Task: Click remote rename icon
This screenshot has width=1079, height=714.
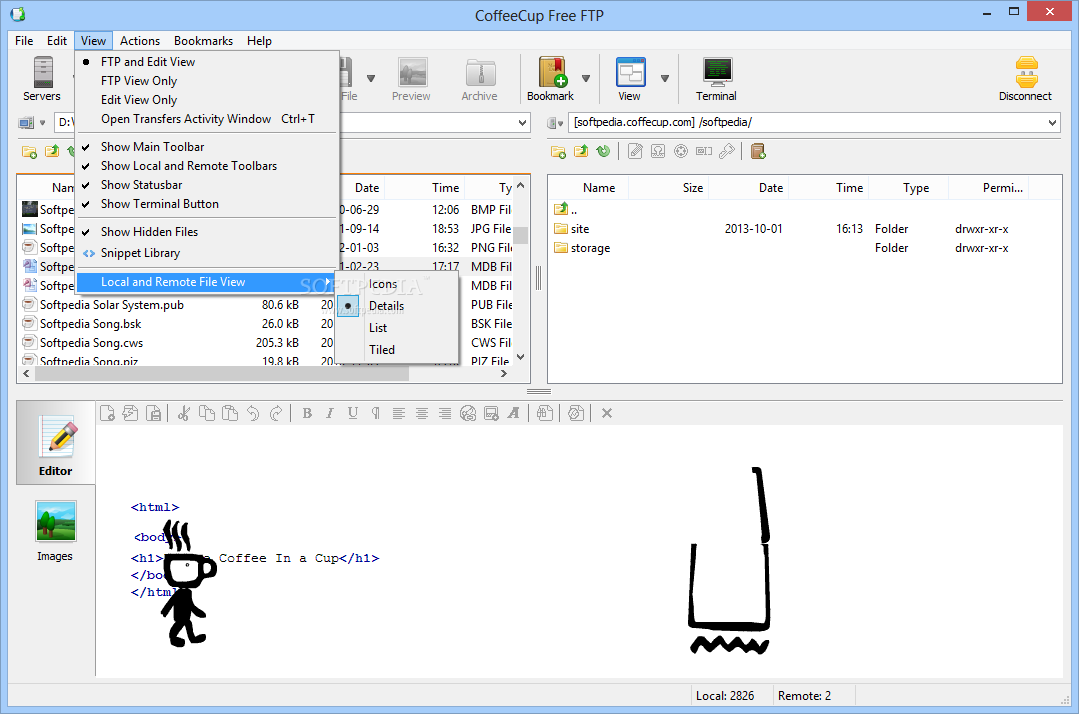Action: click(x=704, y=151)
